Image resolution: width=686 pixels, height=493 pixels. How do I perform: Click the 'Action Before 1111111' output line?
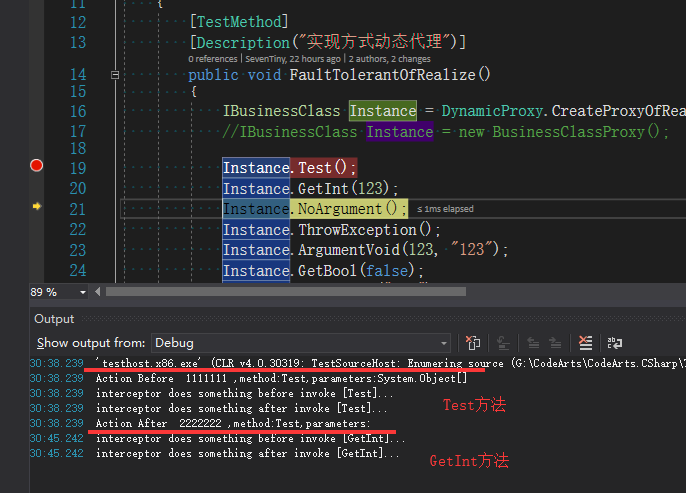[x=281, y=378]
